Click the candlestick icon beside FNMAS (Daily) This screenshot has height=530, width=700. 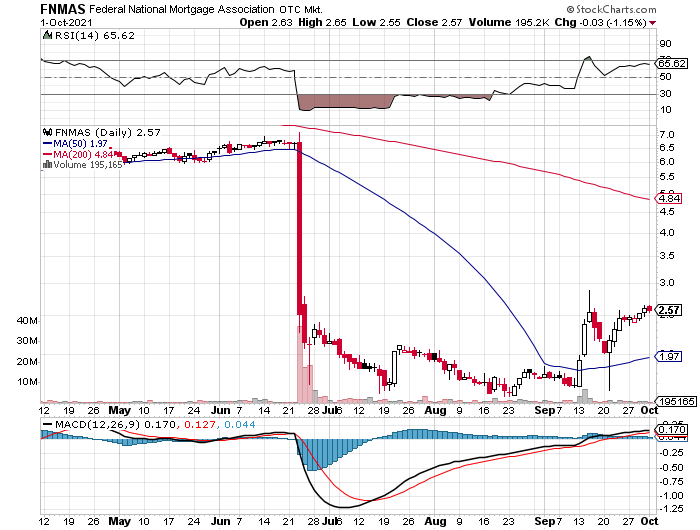click(47, 132)
